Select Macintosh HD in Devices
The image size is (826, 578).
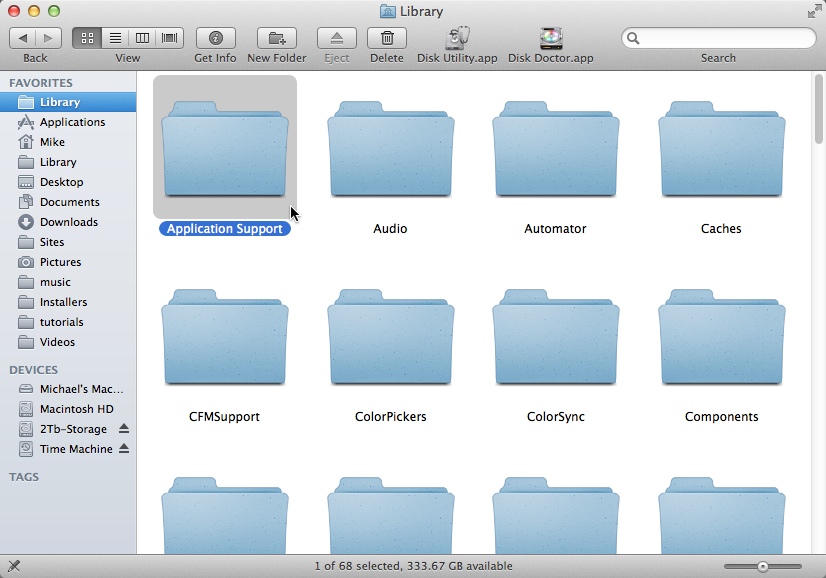pos(68,409)
